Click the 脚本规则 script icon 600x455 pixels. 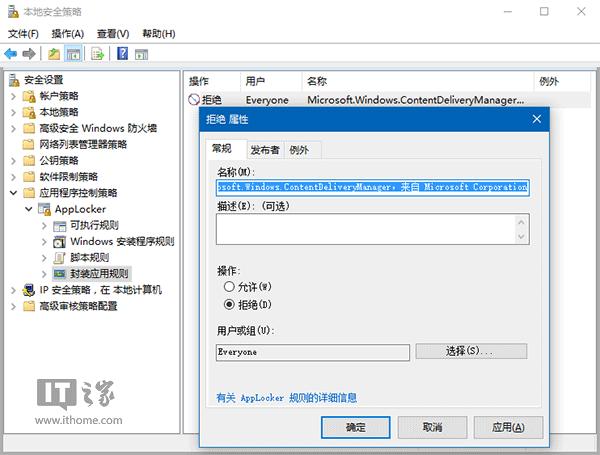(x=59, y=257)
